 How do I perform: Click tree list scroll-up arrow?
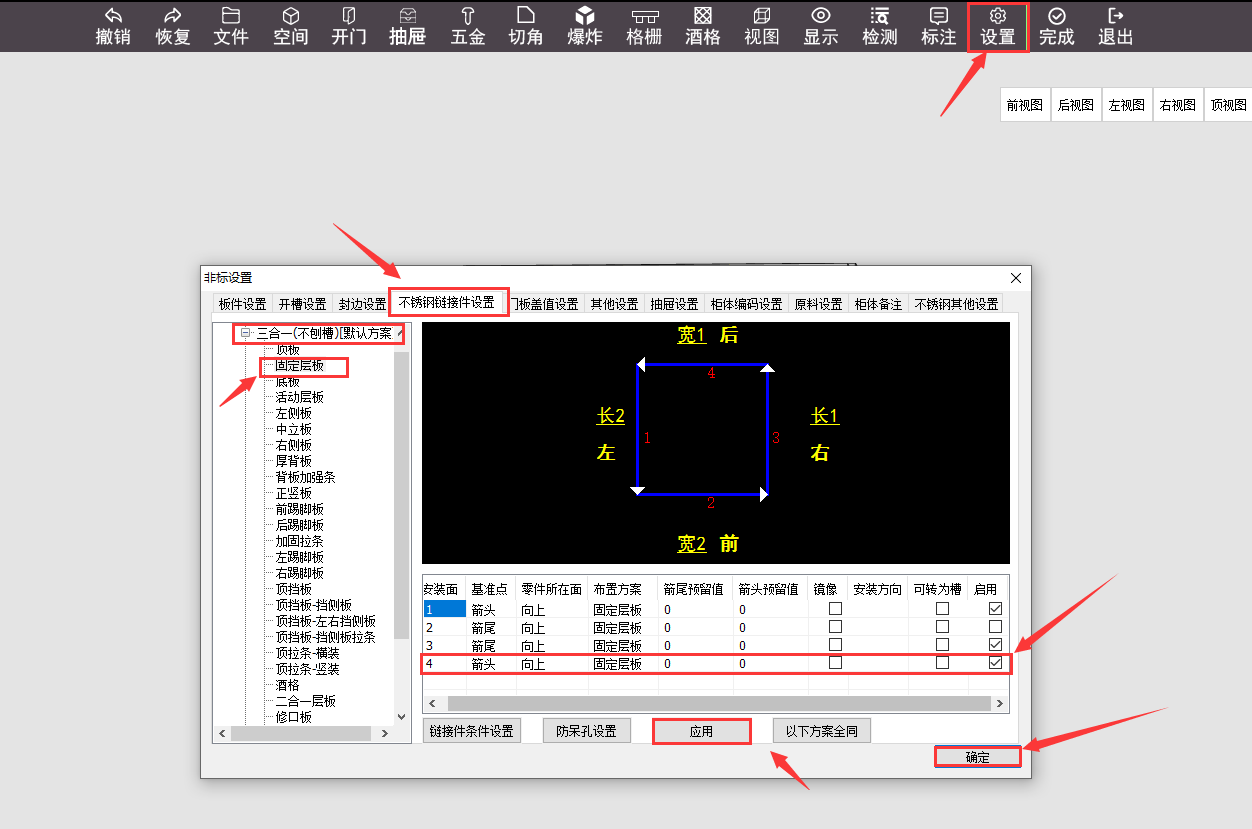pyautogui.click(x=402, y=331)
